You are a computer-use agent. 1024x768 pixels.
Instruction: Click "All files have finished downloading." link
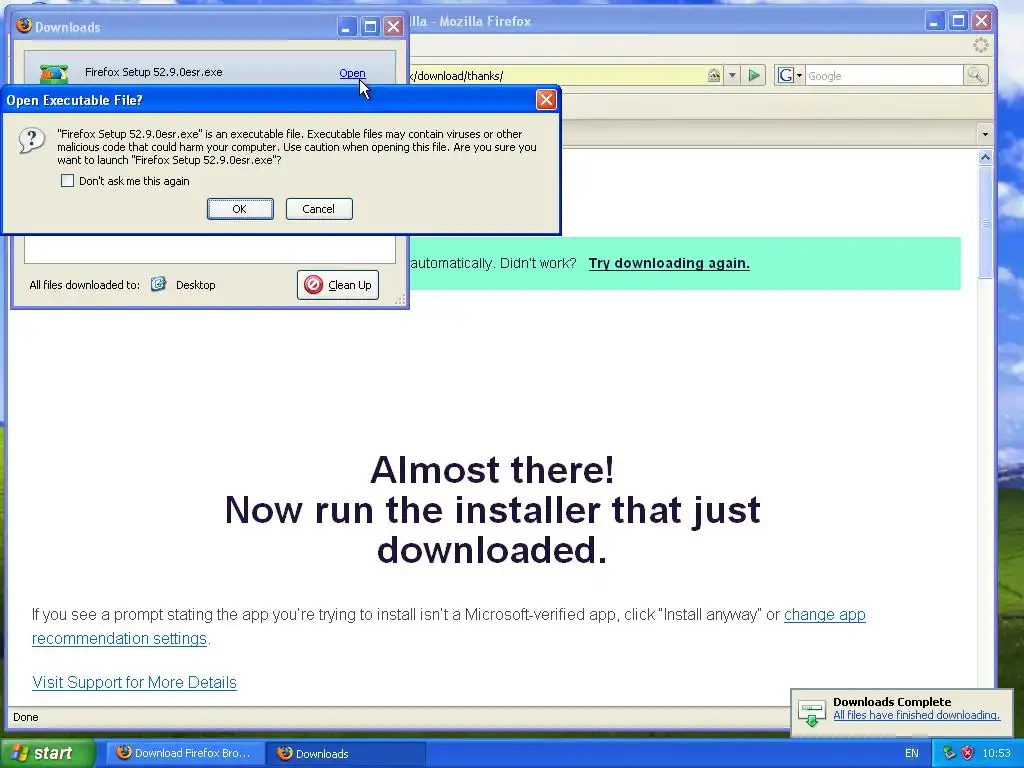(916, 715)
